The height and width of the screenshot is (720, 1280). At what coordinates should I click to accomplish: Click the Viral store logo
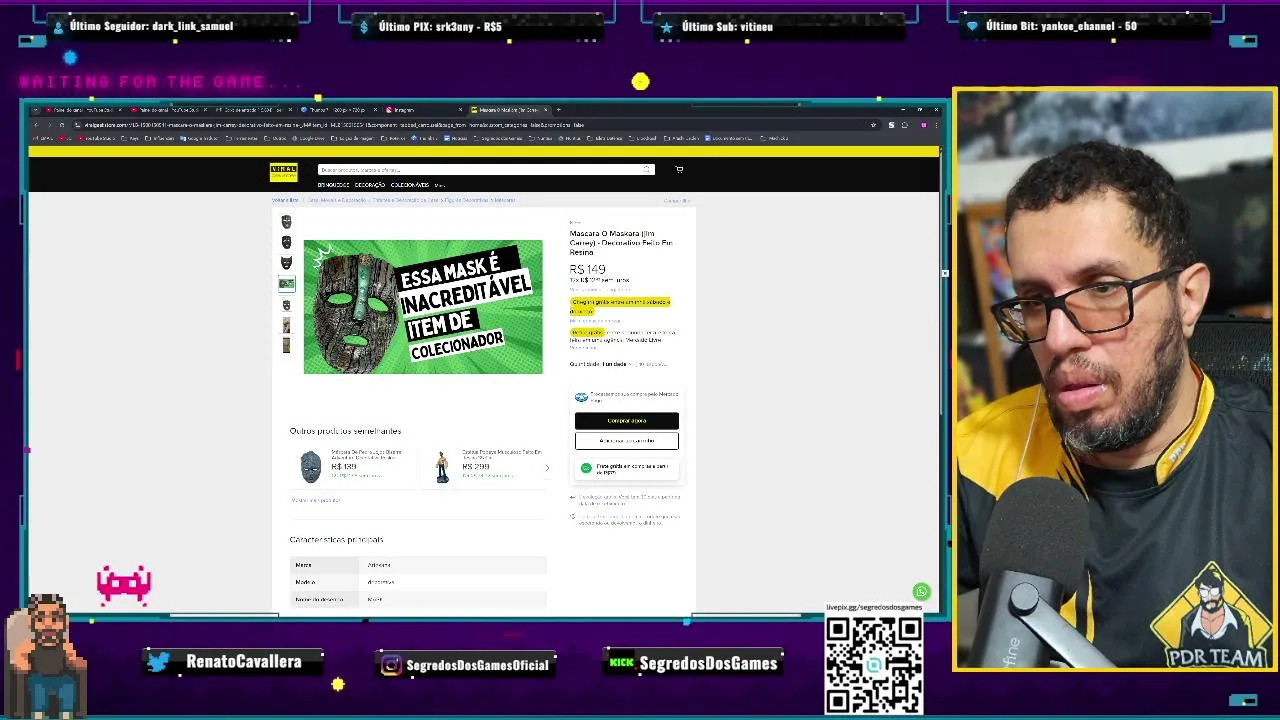[x=283, y=171]
